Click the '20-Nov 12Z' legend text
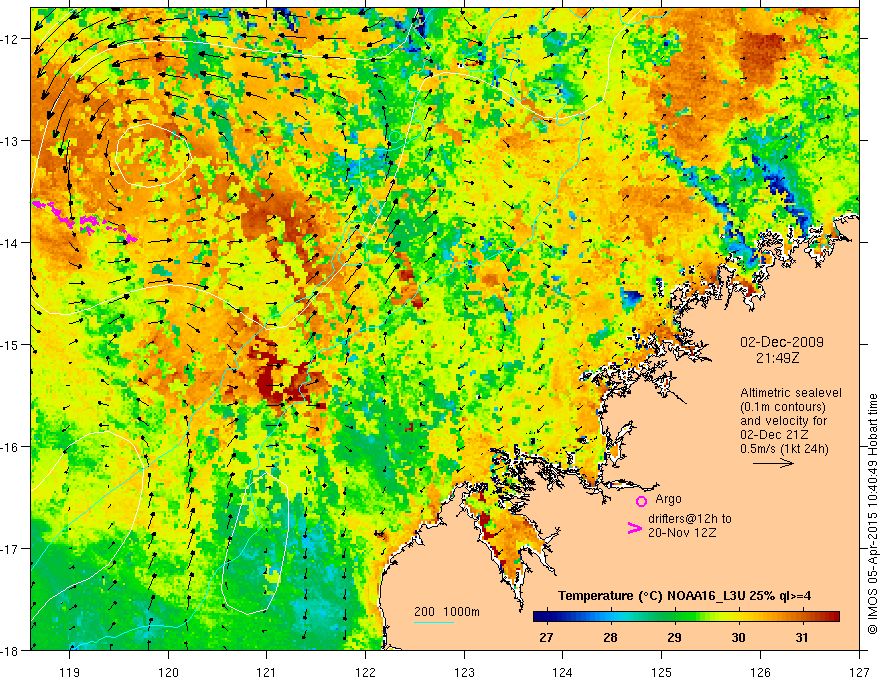This screenshot has width=880, height=680. pyautogui.click(x=682, y=533)
